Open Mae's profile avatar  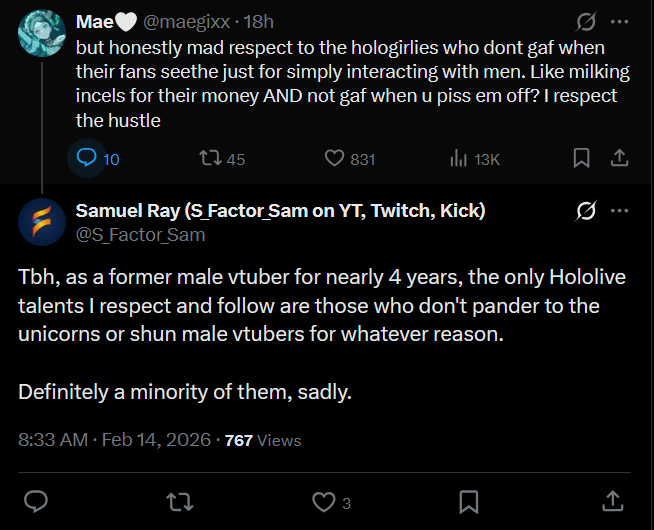(40, 36)
